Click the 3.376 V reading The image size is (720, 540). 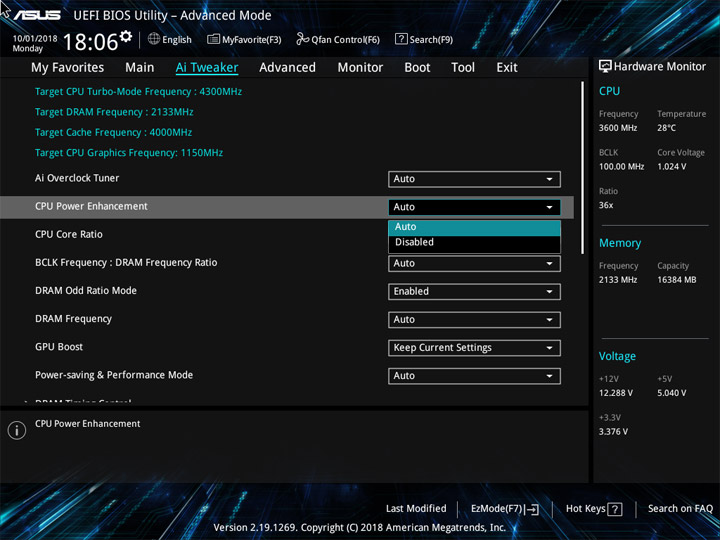[x=613, y=432]
